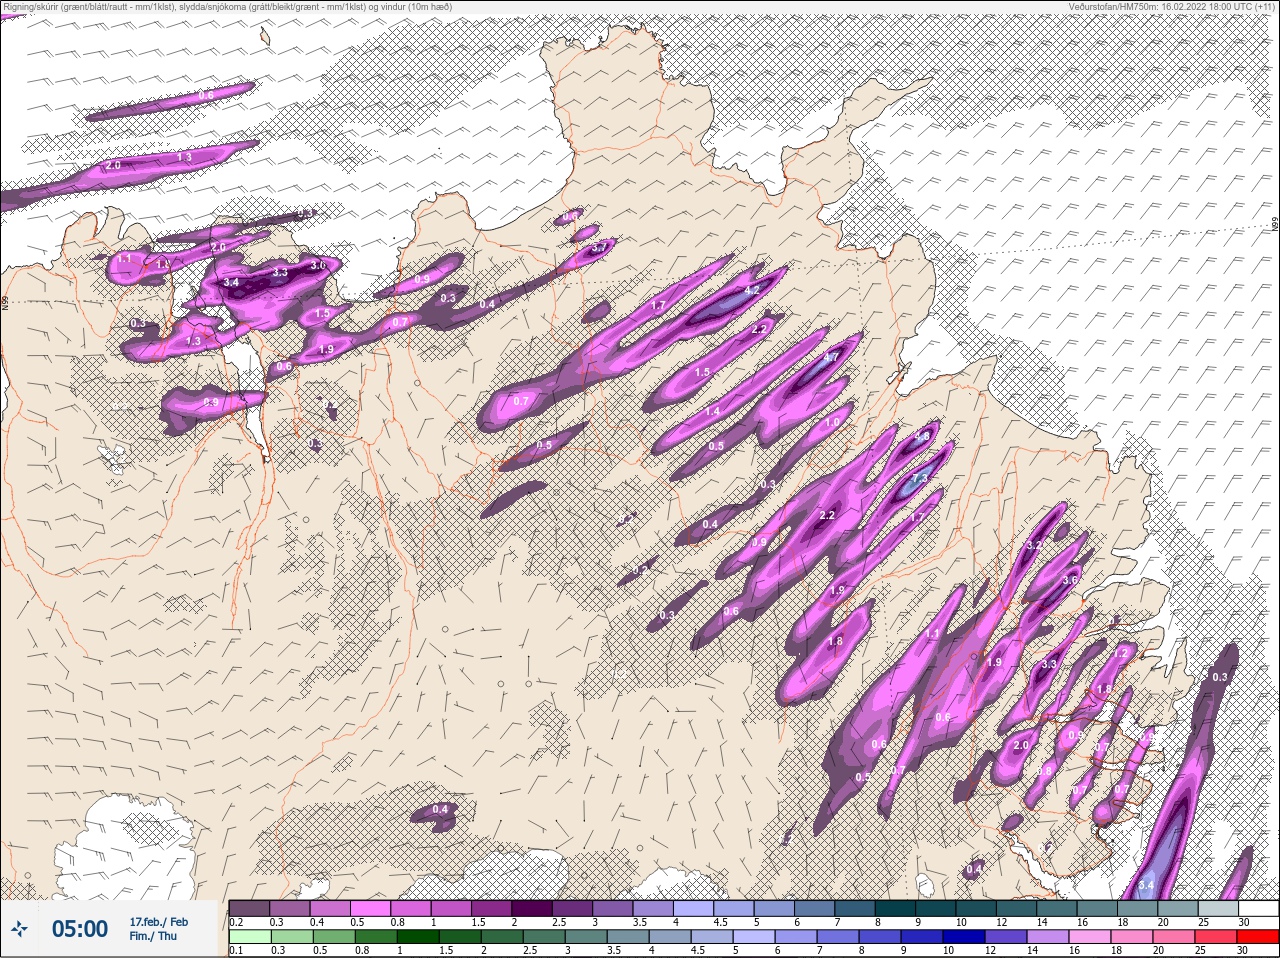Select lower legend pink swatch at 18
The width and height of the screenshot is (1280, 958).
1132,937
